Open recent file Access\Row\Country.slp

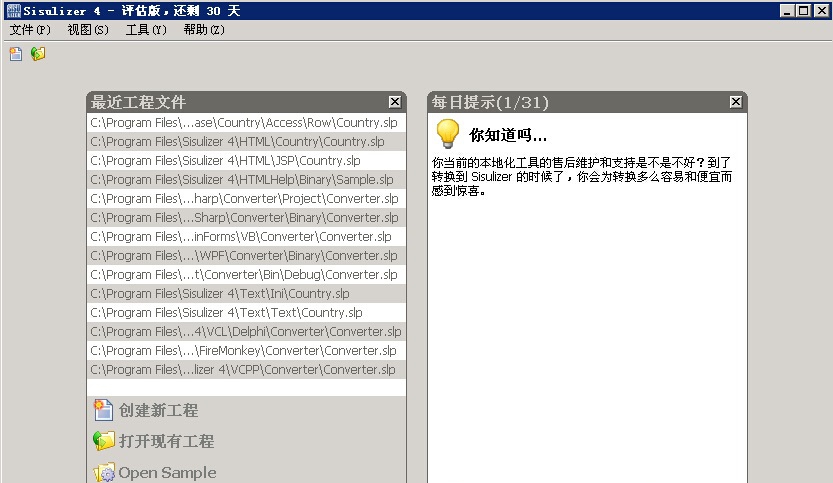point(246,123)
